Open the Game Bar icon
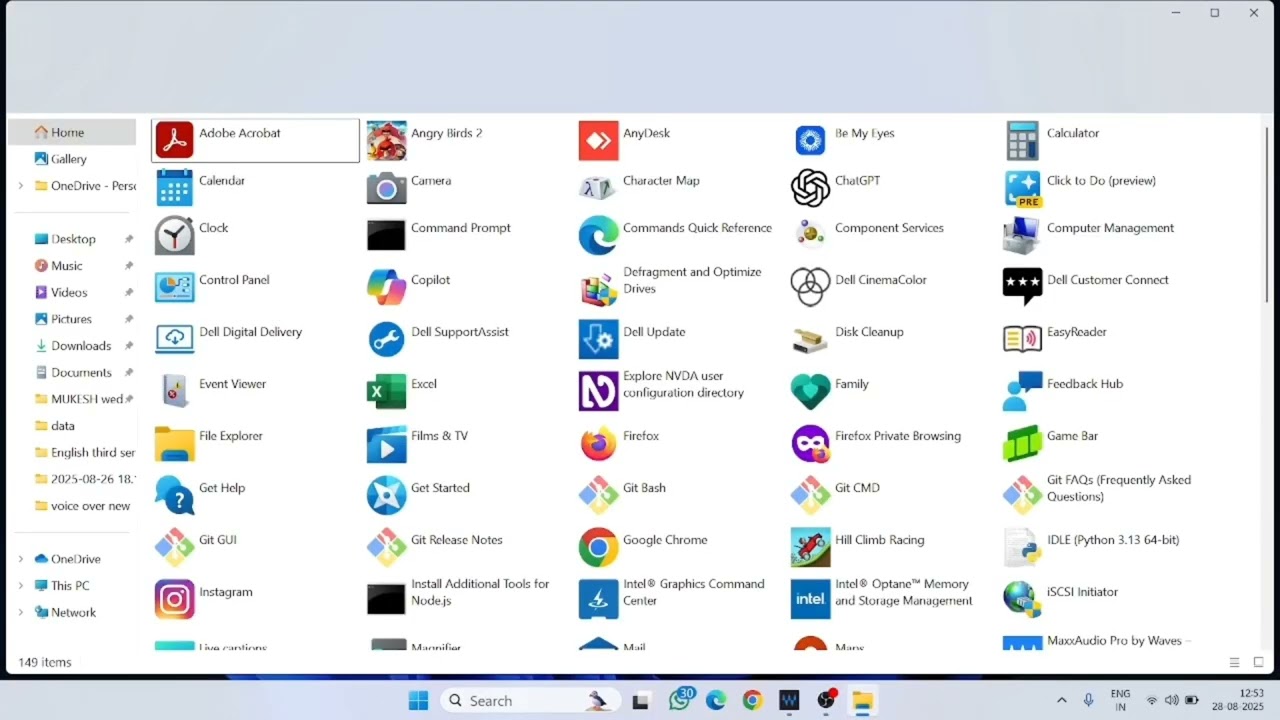This screenshot has height=720, width=1280. click(1022, 443)
